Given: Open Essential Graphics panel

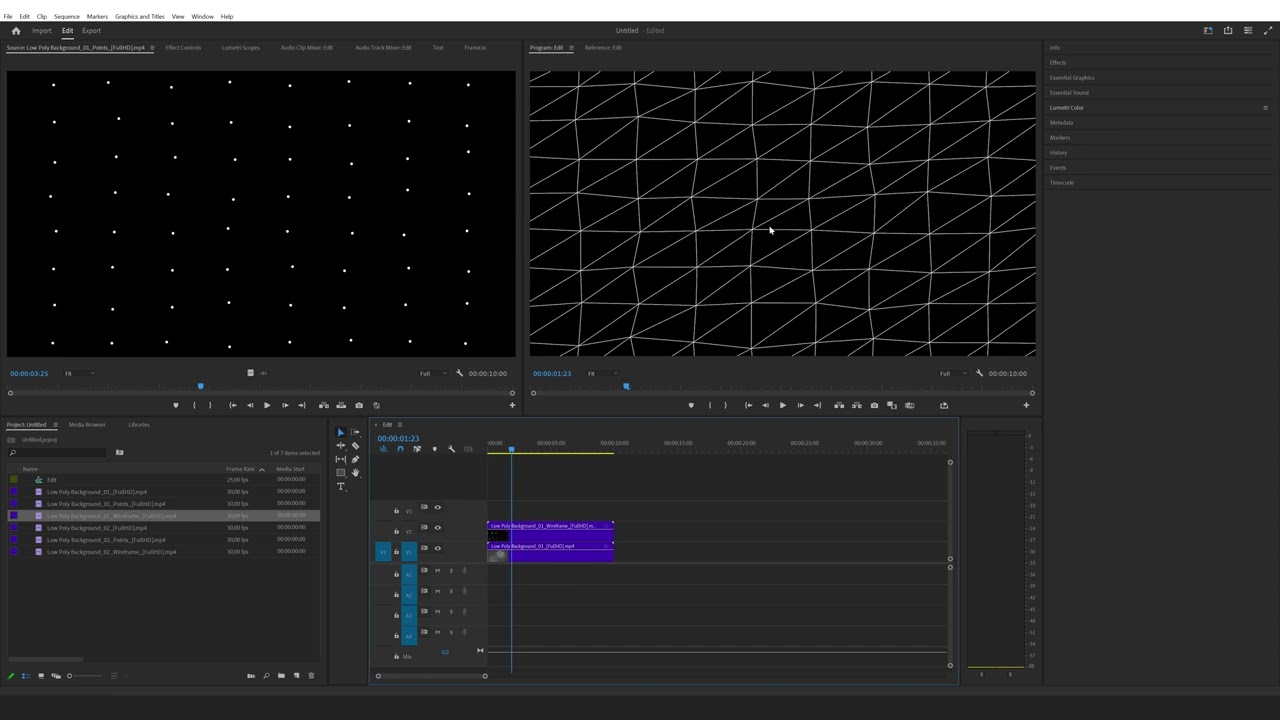Looking at the screenshot, I should (x=1072, y=77).
